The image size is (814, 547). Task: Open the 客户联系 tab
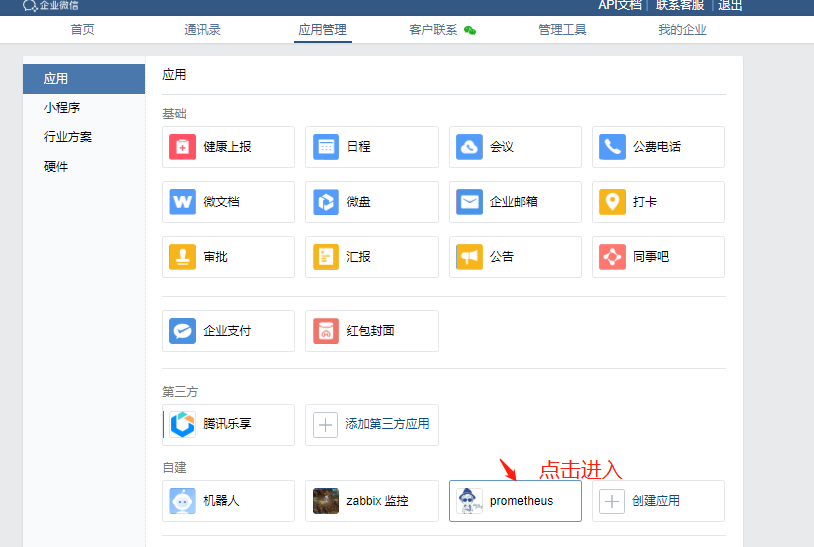click(x=433, y=30)
